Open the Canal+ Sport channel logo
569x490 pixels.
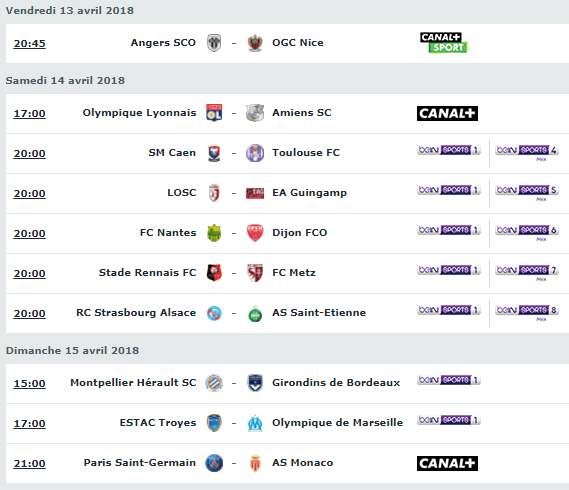[444, 42]
